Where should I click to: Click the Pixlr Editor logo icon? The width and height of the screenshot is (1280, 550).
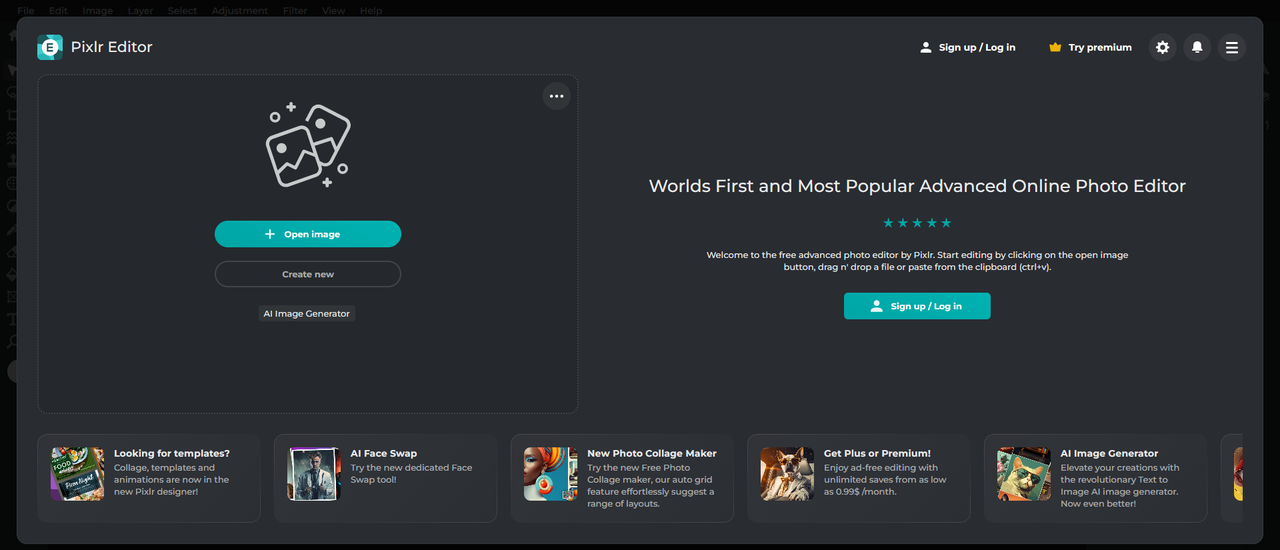pos(50,47)
